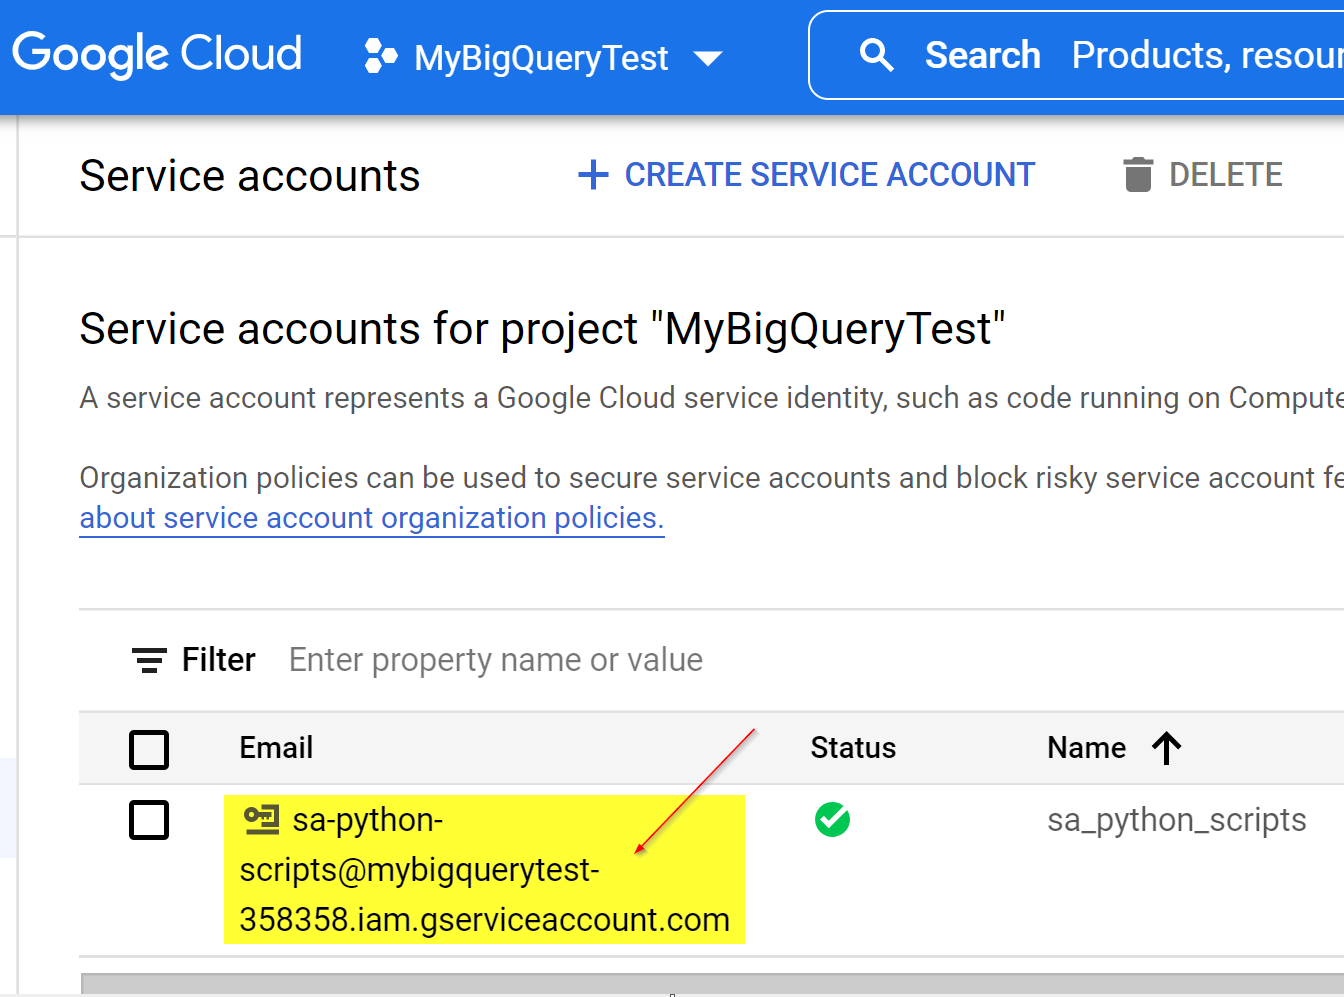The width and height of the screenshot is (1344, 997).
Task: Click the plus icon for creating service account
Action: pyautogui.click(x=593, y=175)
